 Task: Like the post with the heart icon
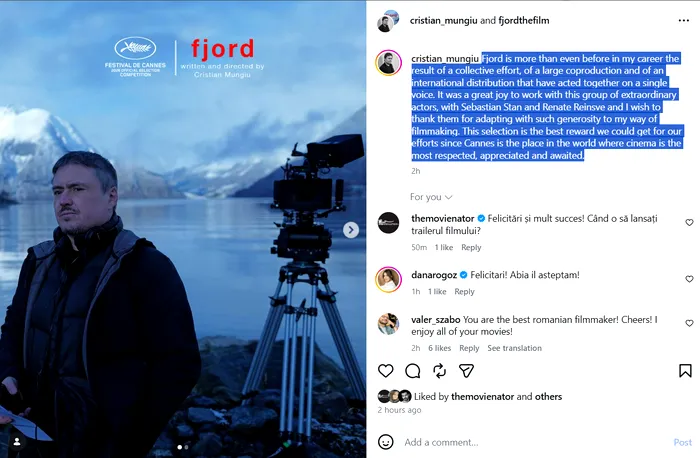386,371
